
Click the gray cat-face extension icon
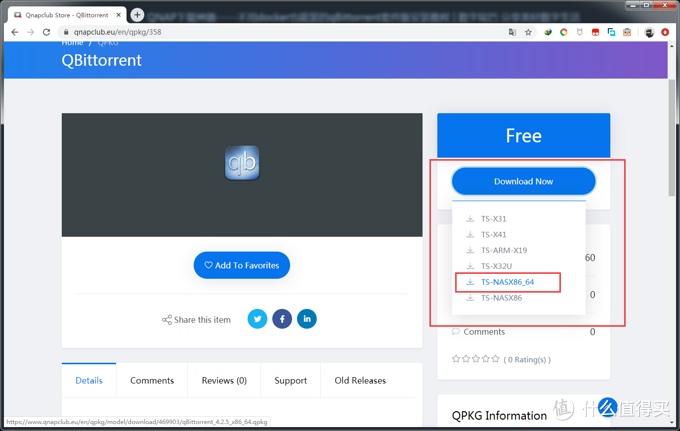[x=579, y=32]
